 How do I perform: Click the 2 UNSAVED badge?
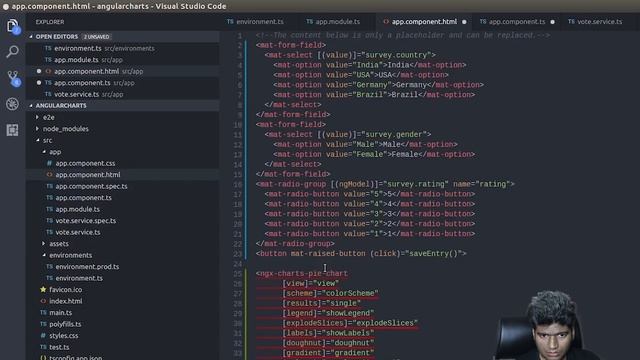point(96,37)
